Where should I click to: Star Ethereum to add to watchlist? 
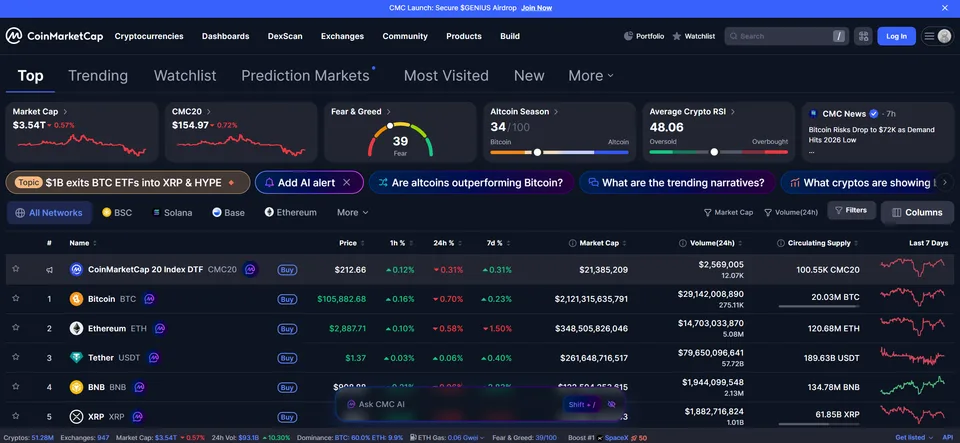pyautogui.click(x=16, y=328)
